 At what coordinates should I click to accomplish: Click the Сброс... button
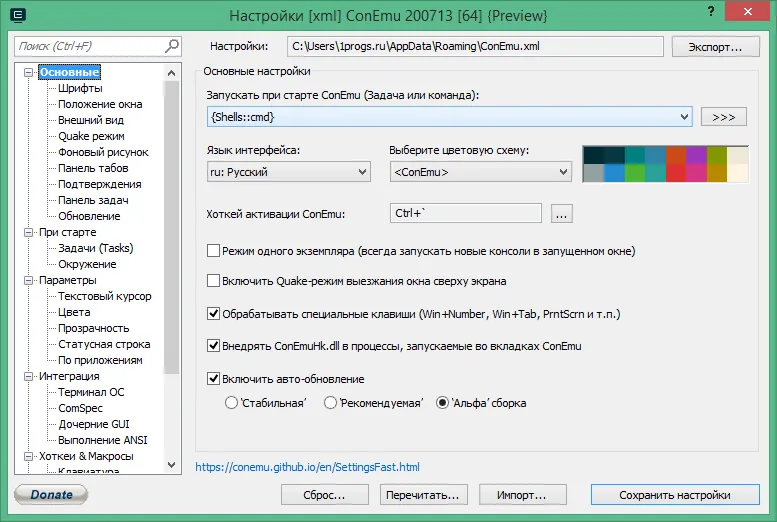325,495
